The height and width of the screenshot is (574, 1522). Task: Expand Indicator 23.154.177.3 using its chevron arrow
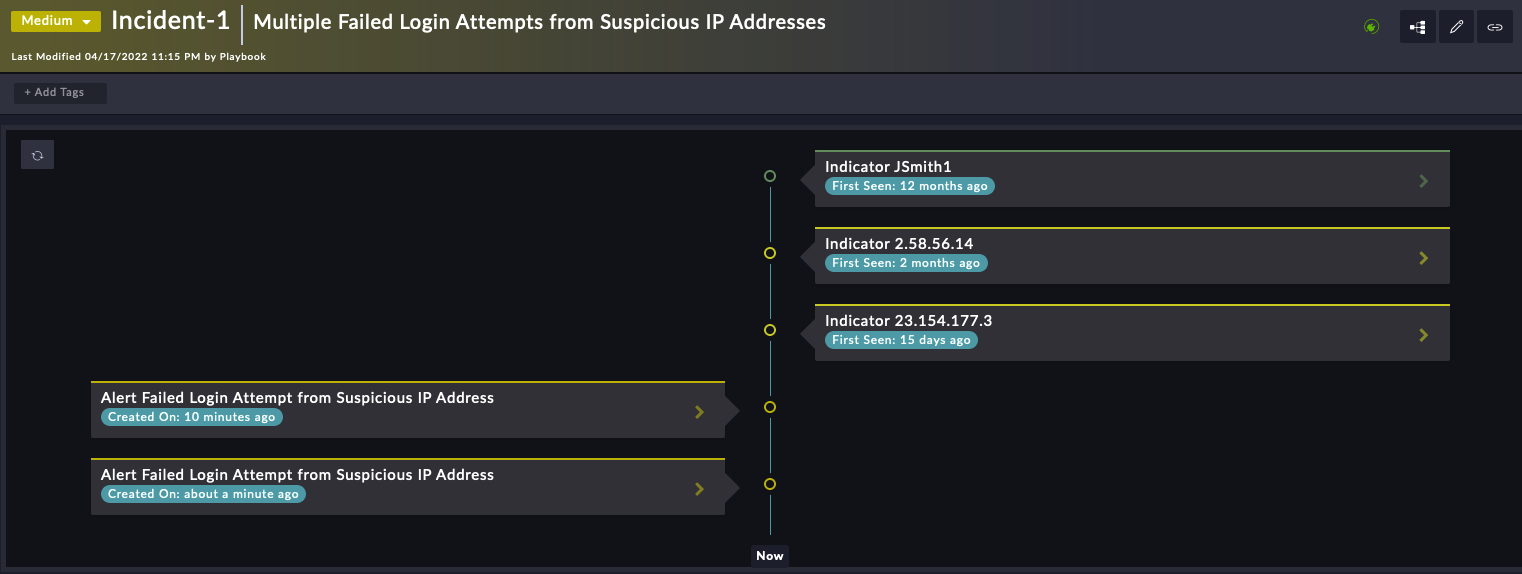coord(1424,335)
